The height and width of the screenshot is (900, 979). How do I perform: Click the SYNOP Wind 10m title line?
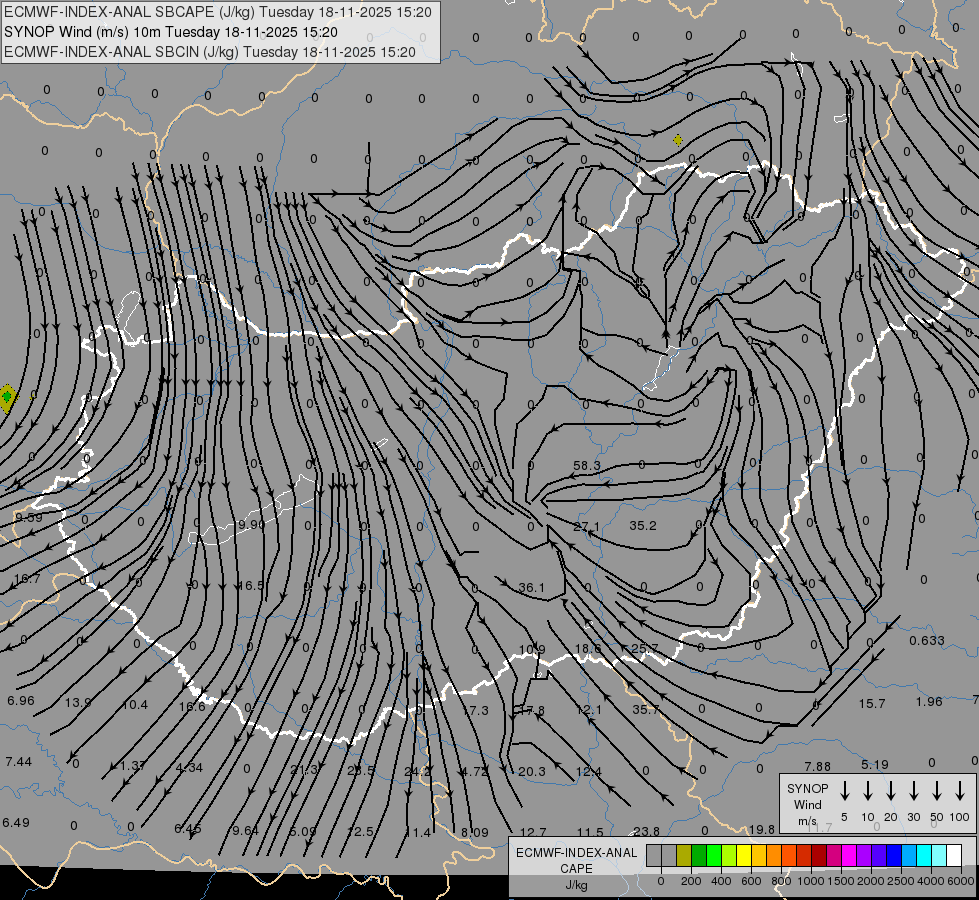tap(171, 32)
